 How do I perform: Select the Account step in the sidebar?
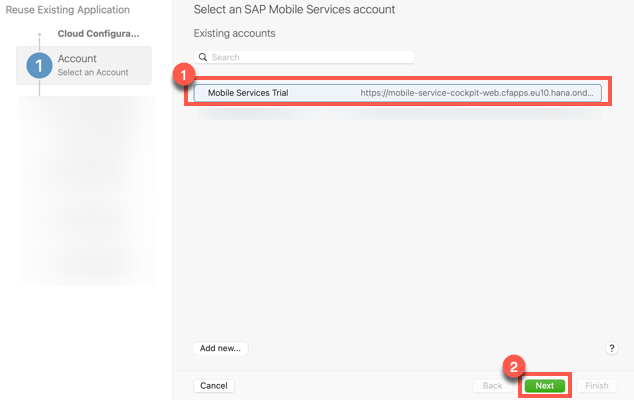(84, 65)
